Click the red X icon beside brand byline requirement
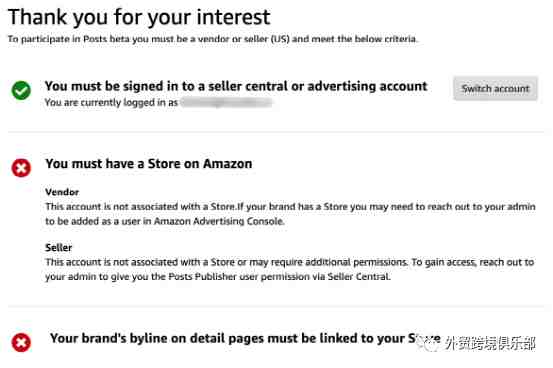553x368 pixels. tap(21, 342)
